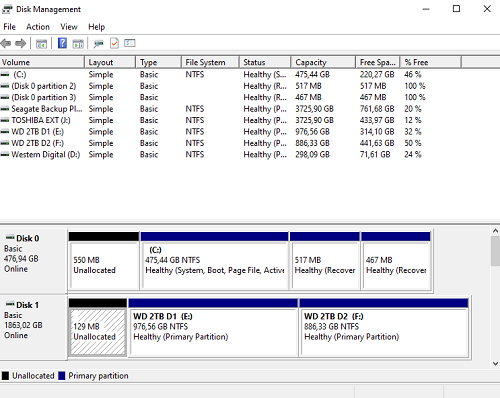This screenshot has width=500, height=398.
Task: Maximize the Disk Management window
Action: pyautogui.click(x=456, y=9)
